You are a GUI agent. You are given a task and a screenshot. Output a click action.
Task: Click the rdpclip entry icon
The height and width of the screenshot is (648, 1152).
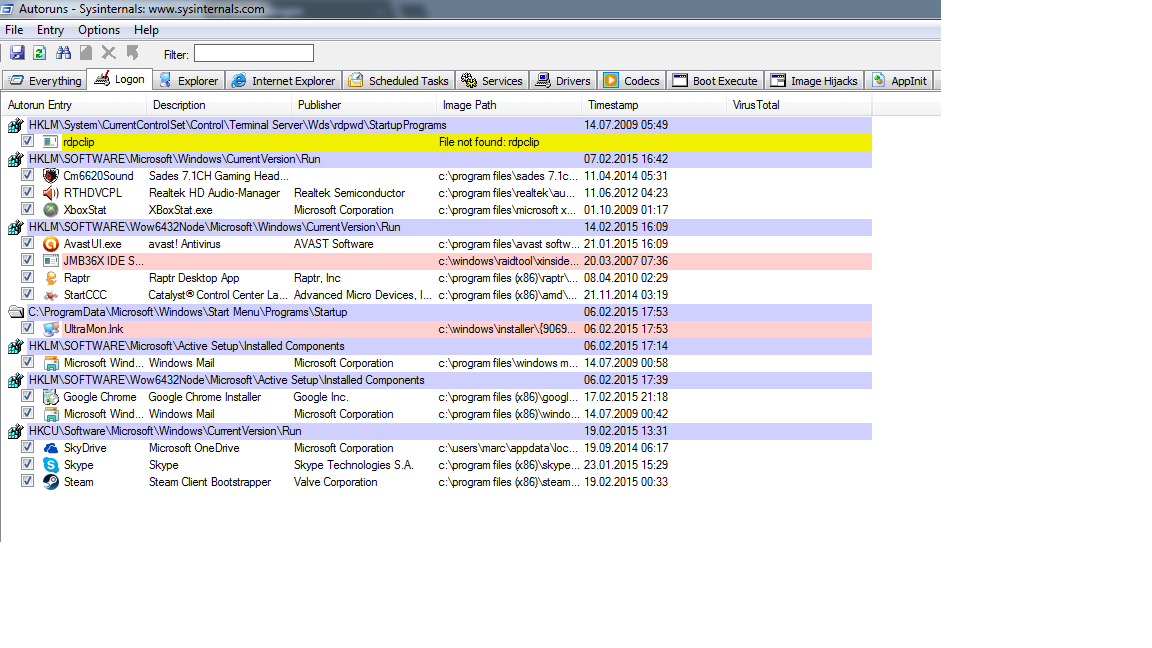point(51,142)
